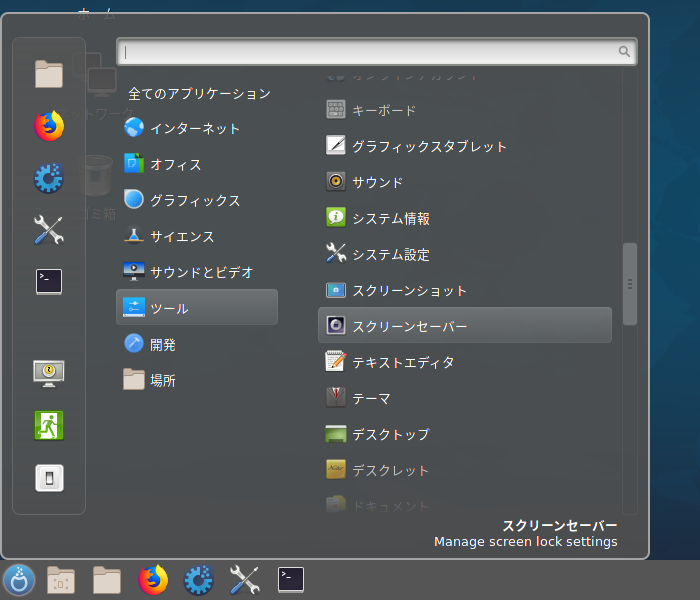Click the speaker icon beside サウンド
The image size is (700, 600).
tap(336, 181)
